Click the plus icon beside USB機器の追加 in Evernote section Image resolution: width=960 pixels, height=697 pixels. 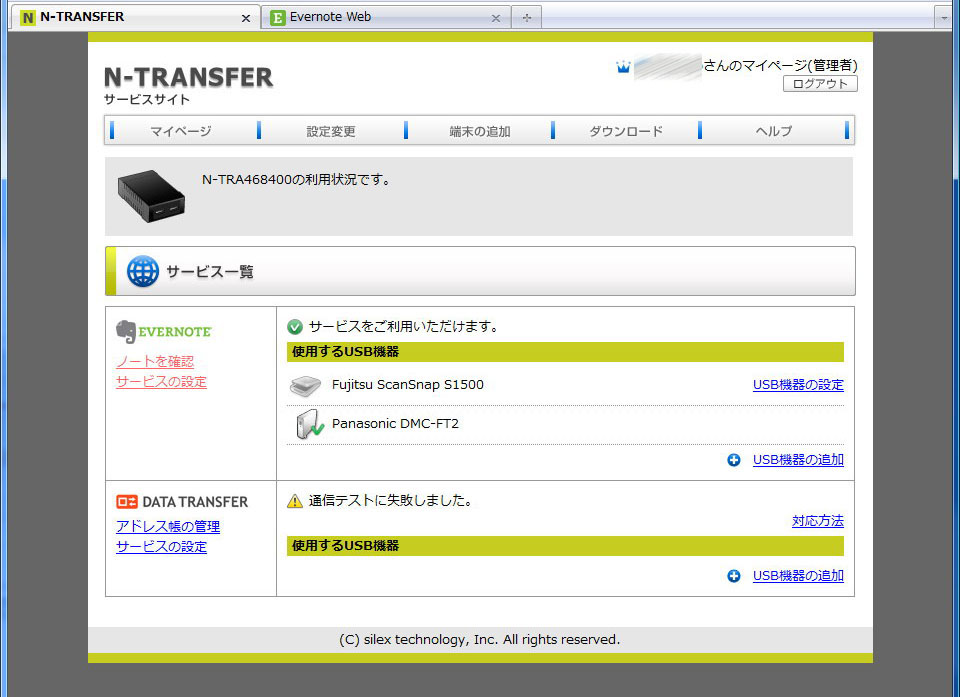[733, 460]
